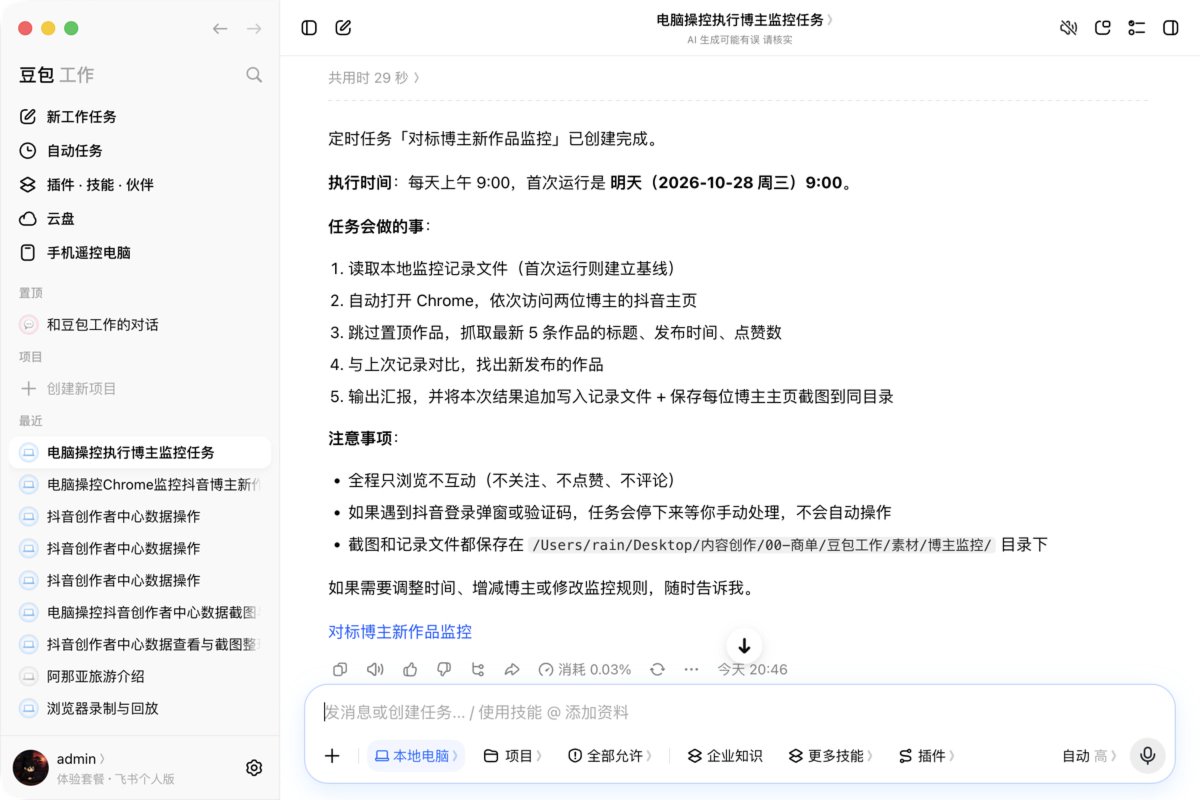1200x800 pixels.
Task: Share the reply with the arrow icon
Action: click(512, 669)
